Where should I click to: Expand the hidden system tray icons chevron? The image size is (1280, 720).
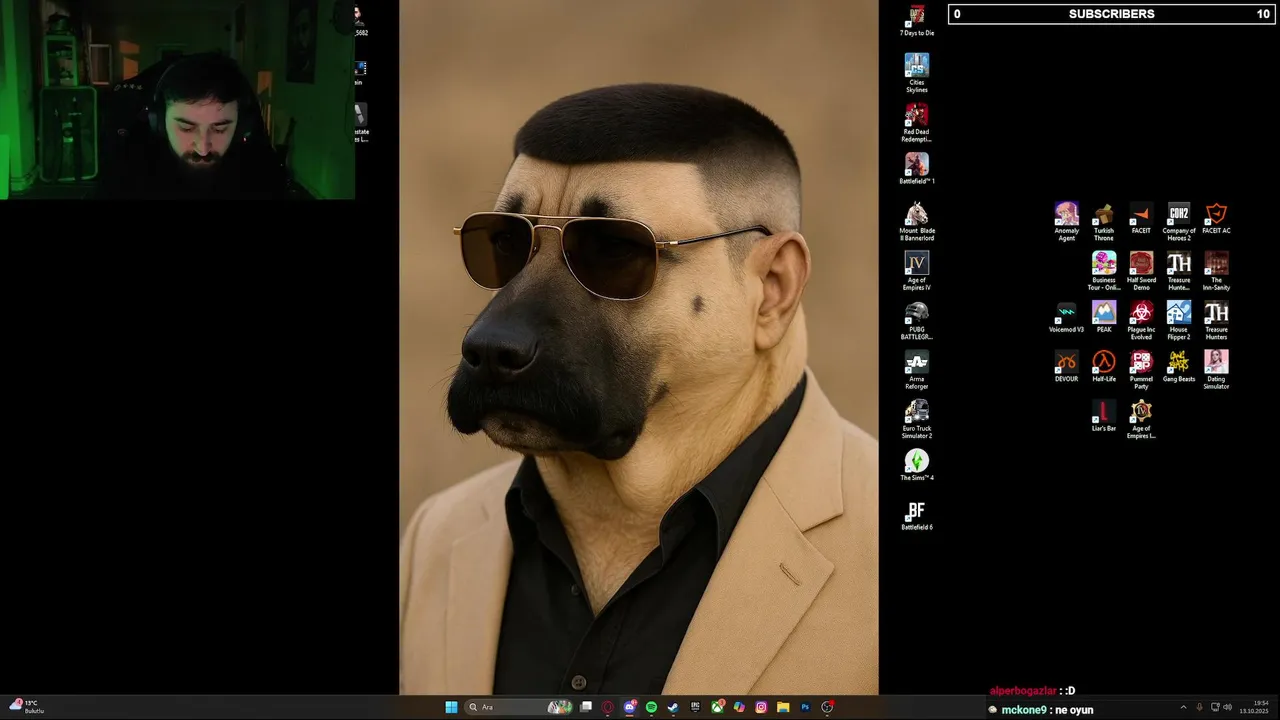pos(1184,707)
